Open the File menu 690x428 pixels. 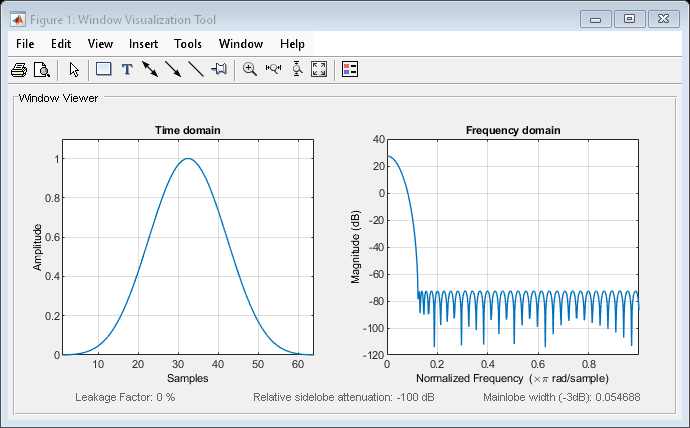tap(25, 44)
